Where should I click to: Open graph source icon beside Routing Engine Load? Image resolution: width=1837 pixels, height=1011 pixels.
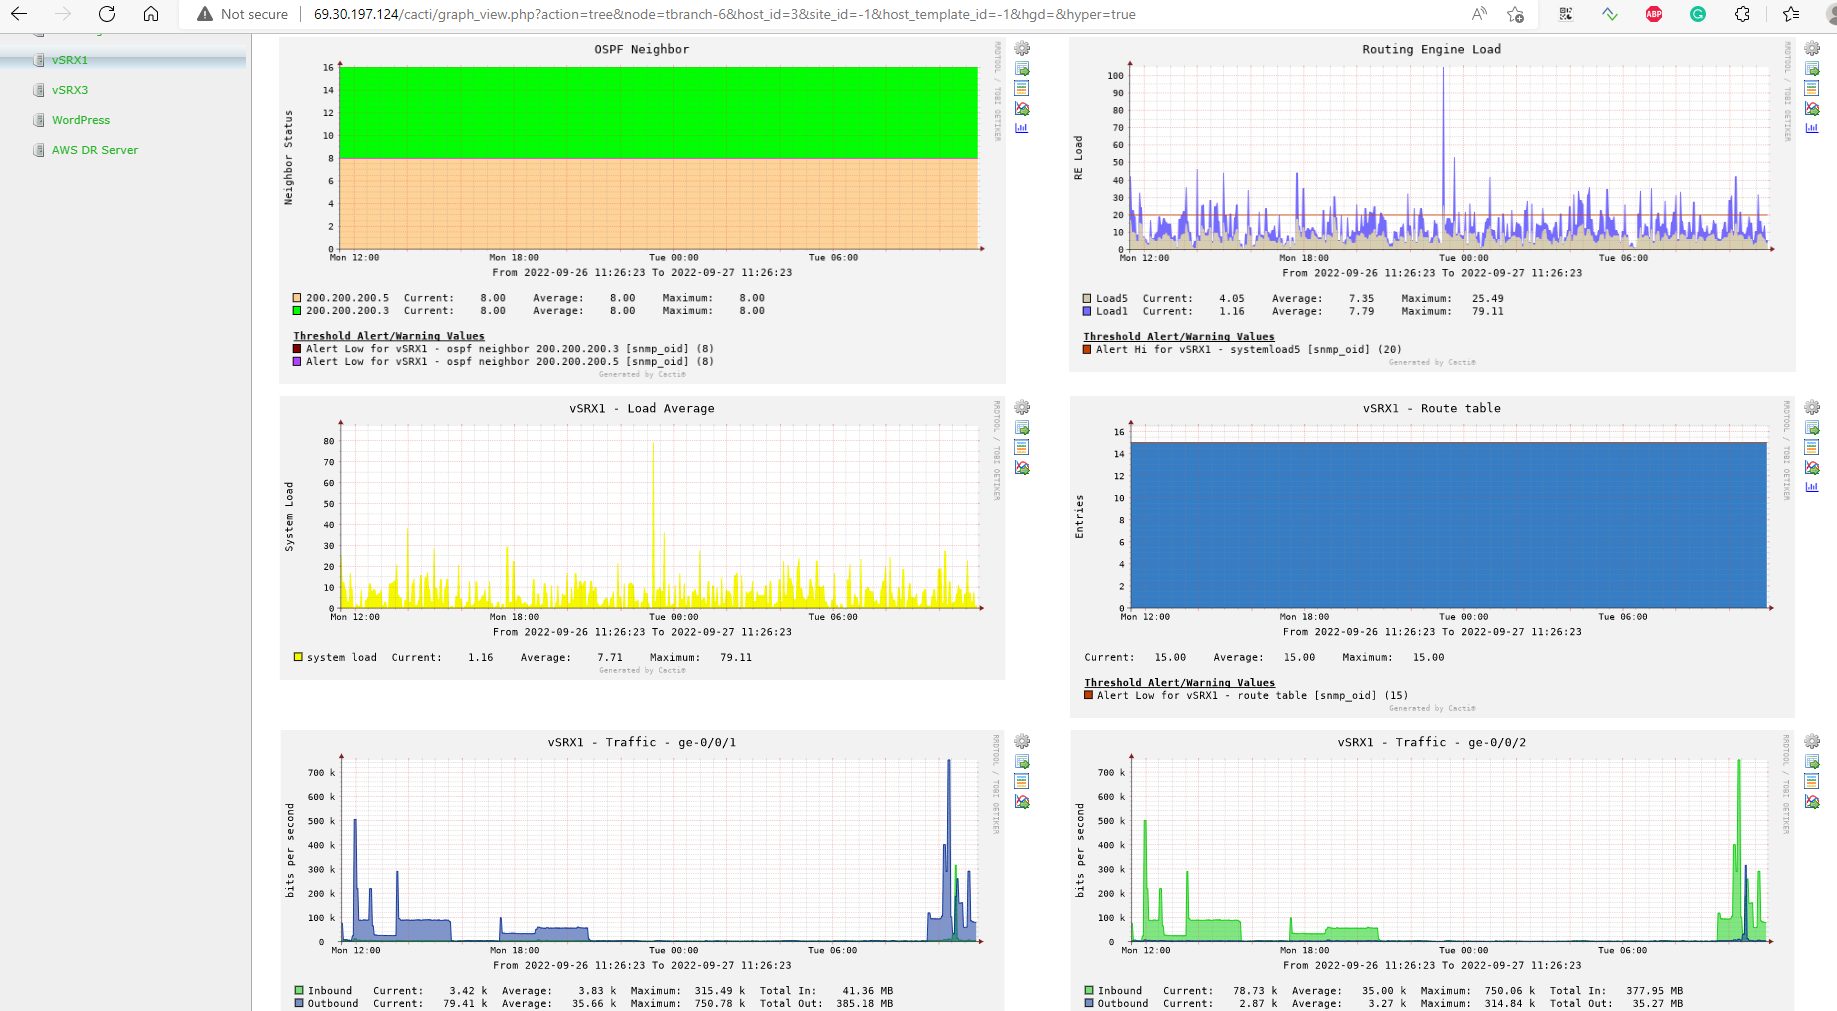point(1811,89)
